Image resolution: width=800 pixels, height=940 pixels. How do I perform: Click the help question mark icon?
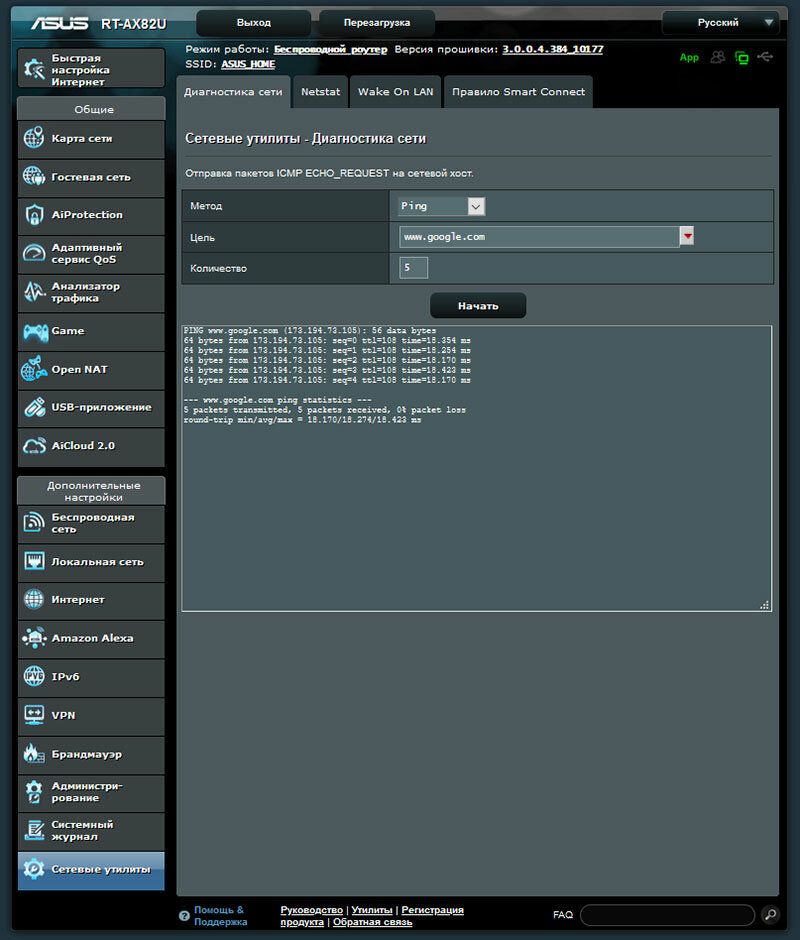coord(184,915)
